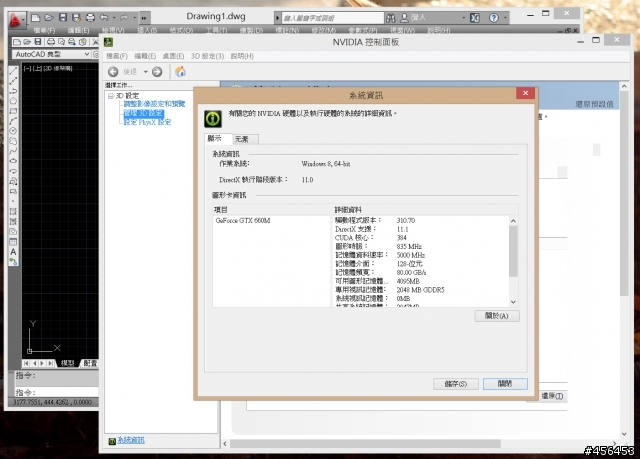Open NVIDIA 檔案(F) menu
The height and width of the screenshot is (459, 640).
(117, 56)
